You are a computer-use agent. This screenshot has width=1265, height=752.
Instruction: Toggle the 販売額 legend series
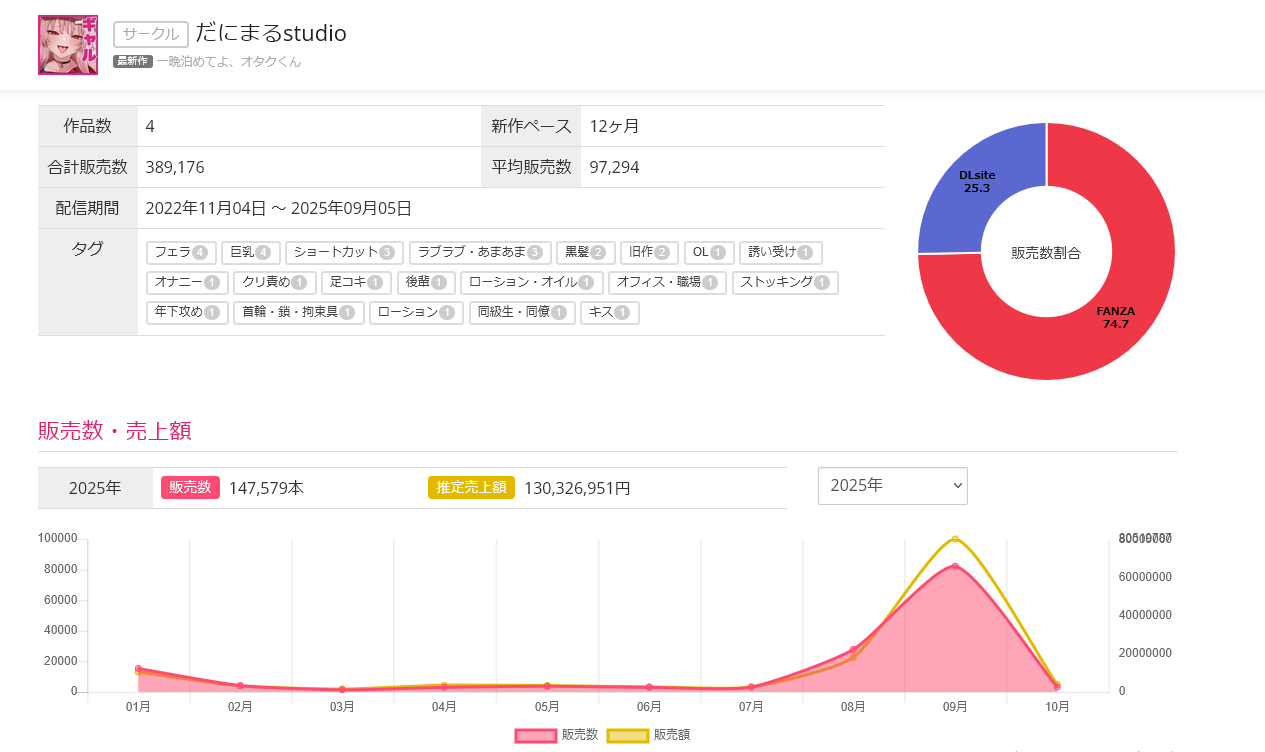(648, 735)
